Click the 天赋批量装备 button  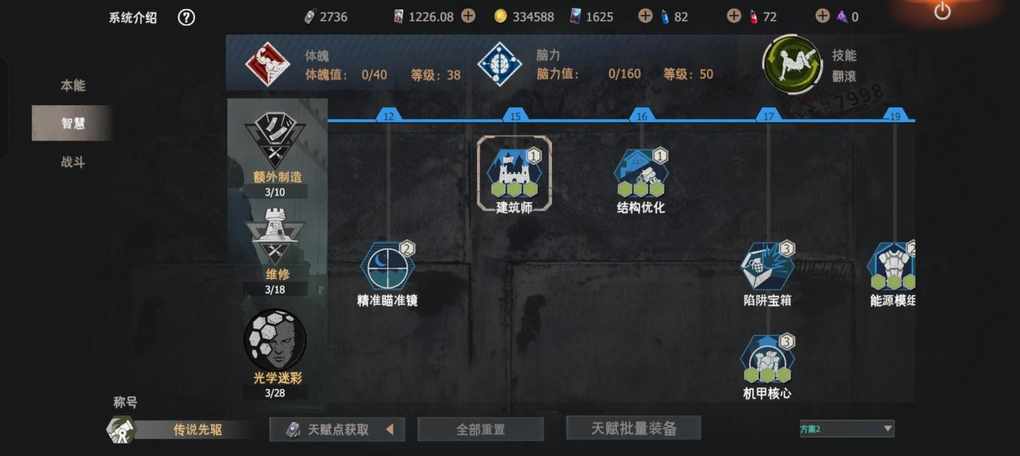point(634,428)
